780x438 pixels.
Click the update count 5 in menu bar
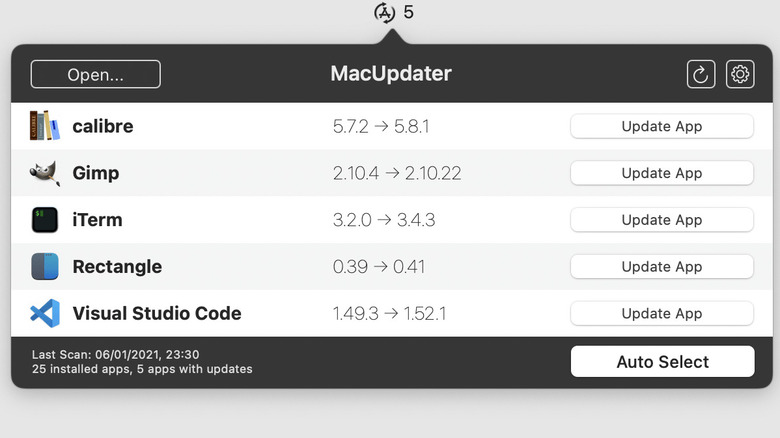tap(408, 13)
